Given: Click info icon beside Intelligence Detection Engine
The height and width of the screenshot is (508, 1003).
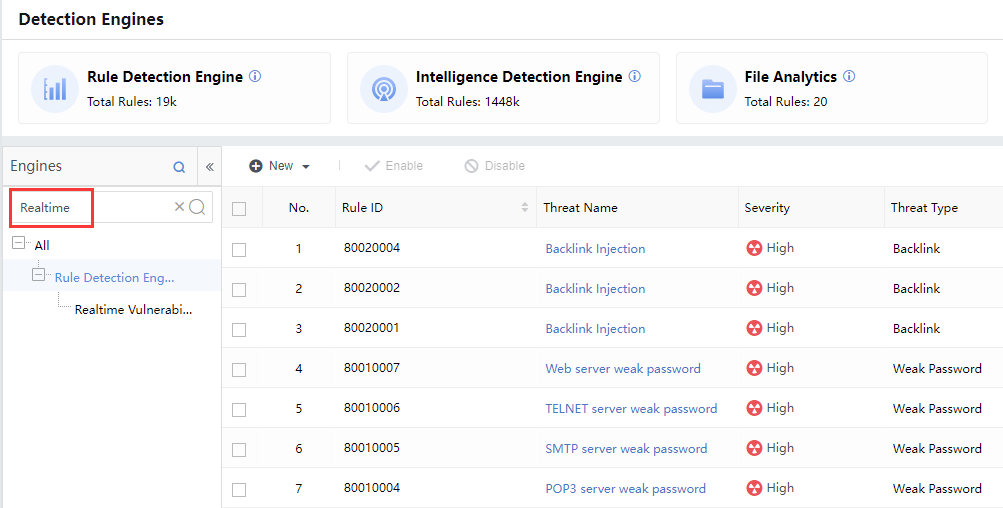Looking at the screenshot, I should [x=635, y=76].
